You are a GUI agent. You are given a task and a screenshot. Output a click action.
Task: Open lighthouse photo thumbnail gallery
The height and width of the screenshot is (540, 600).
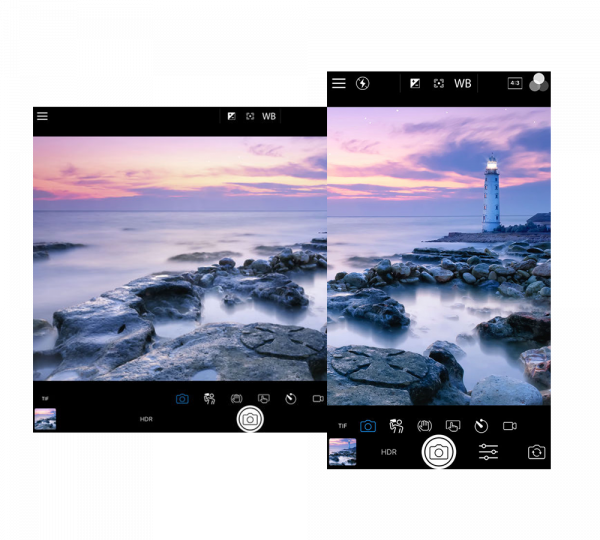343,452
